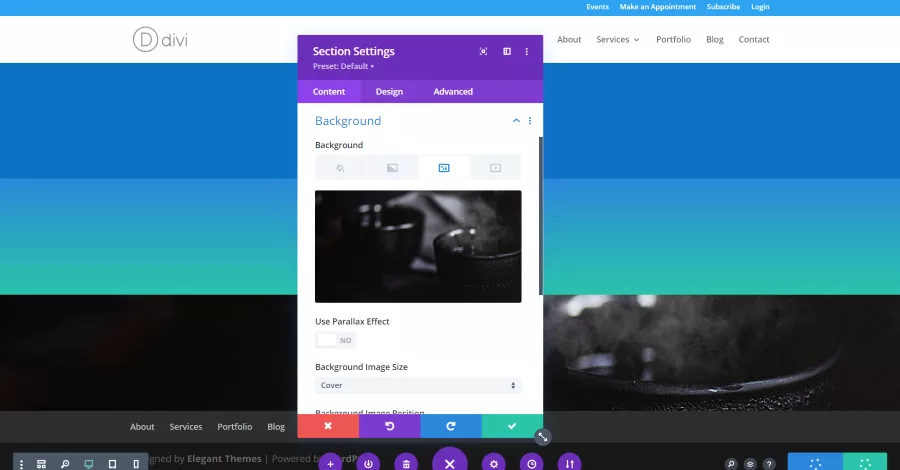Viewport: 900px width, 470px height.
Task: Select the background video tab icon
Action: 495,168
